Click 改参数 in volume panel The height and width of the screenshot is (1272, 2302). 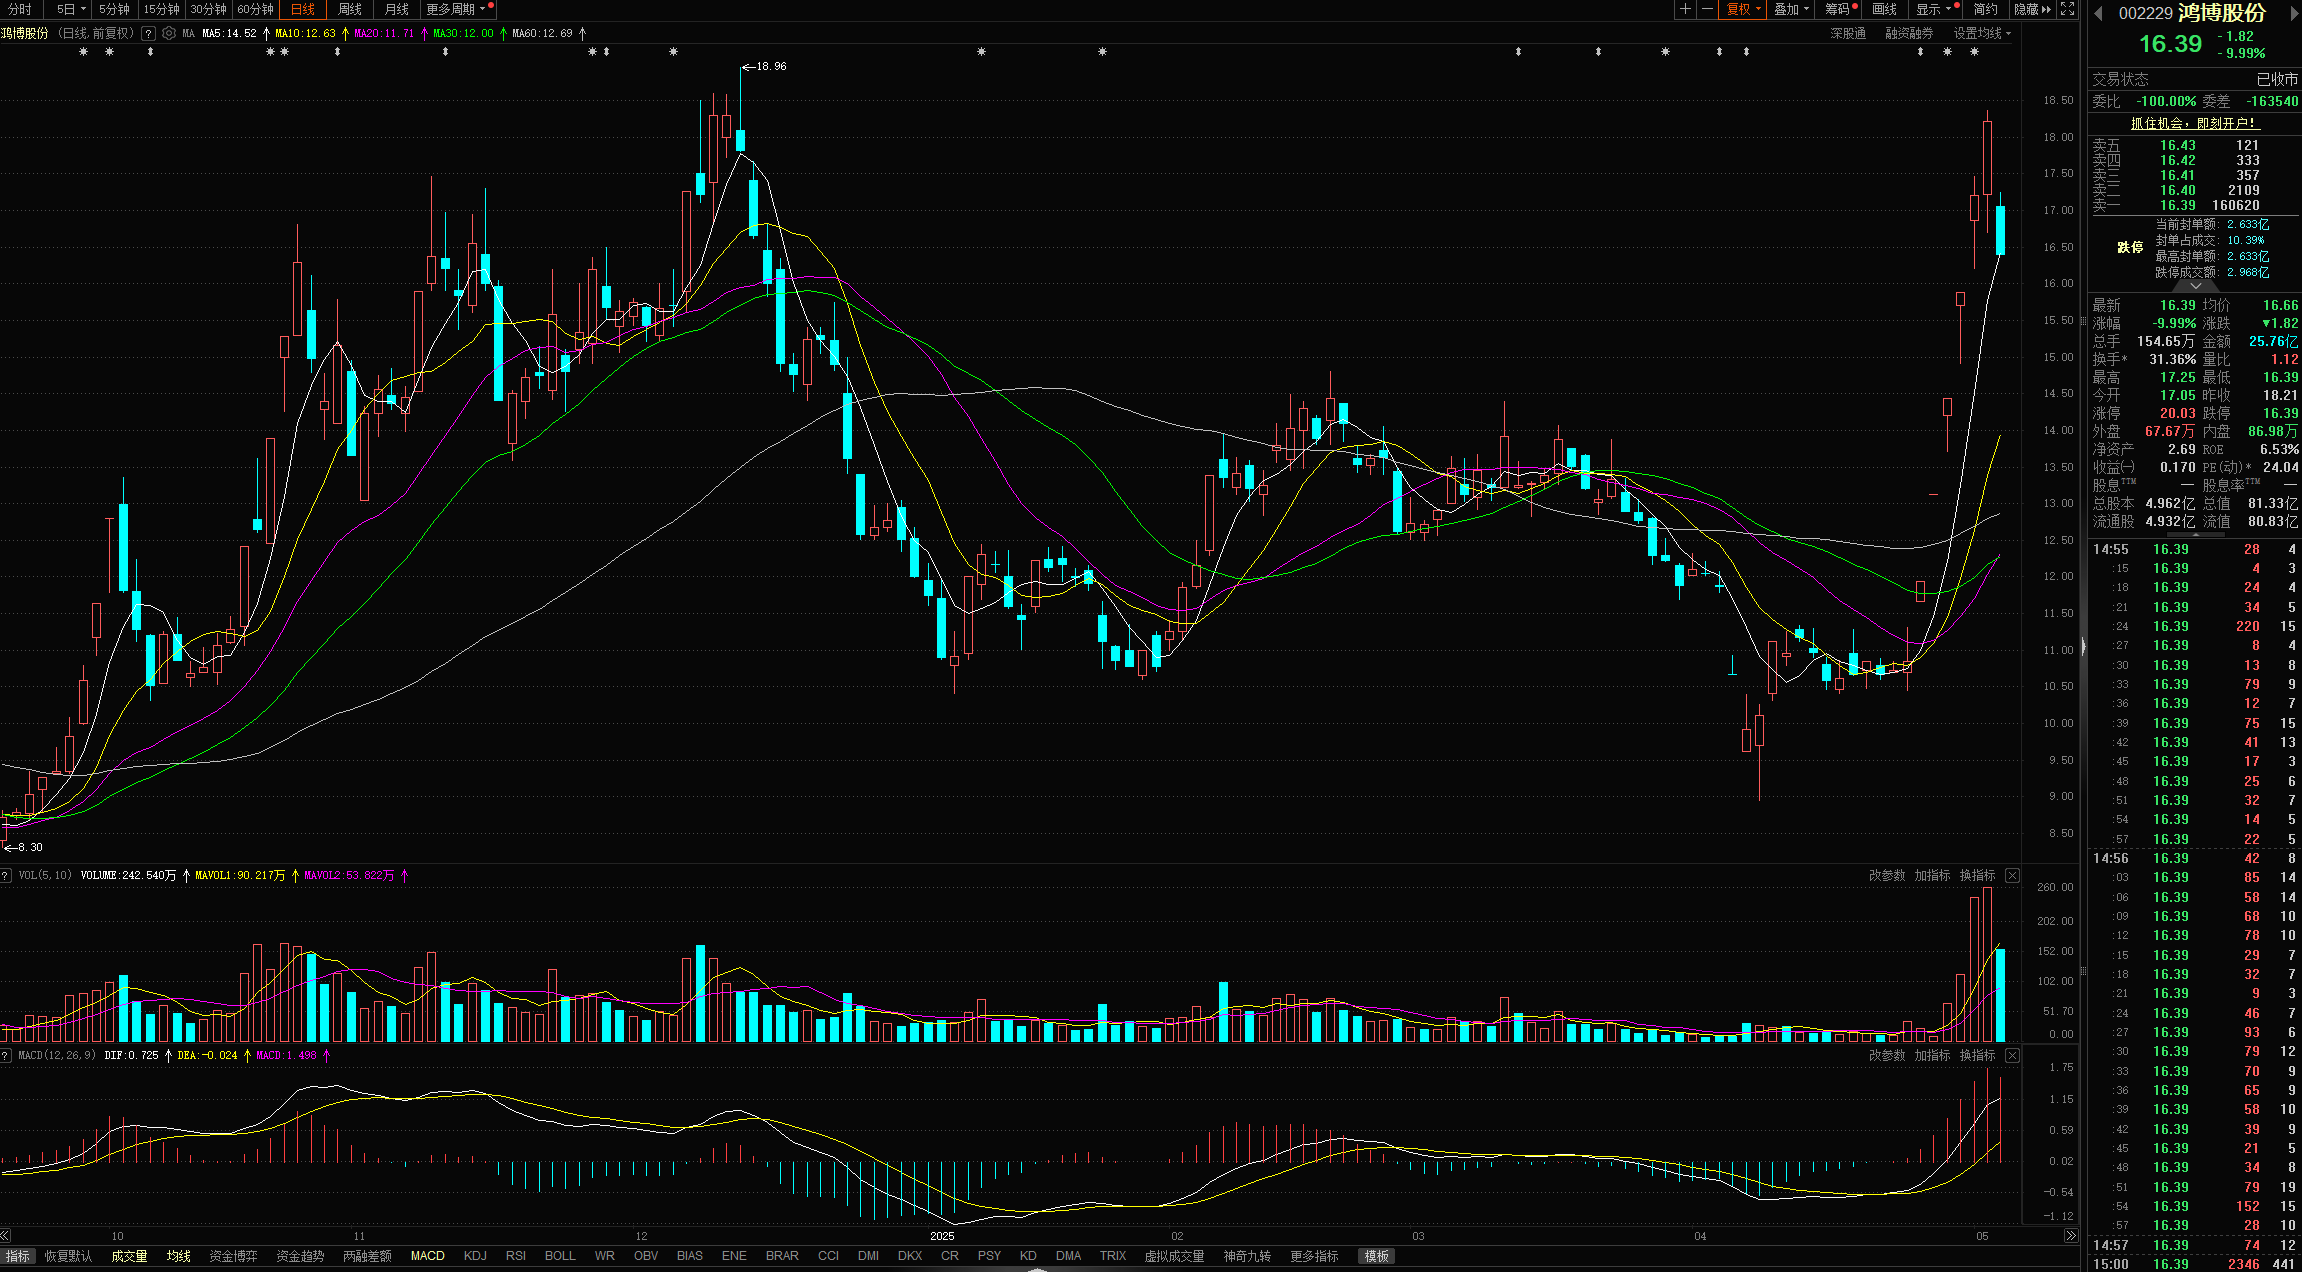[x=1887, y=875]
